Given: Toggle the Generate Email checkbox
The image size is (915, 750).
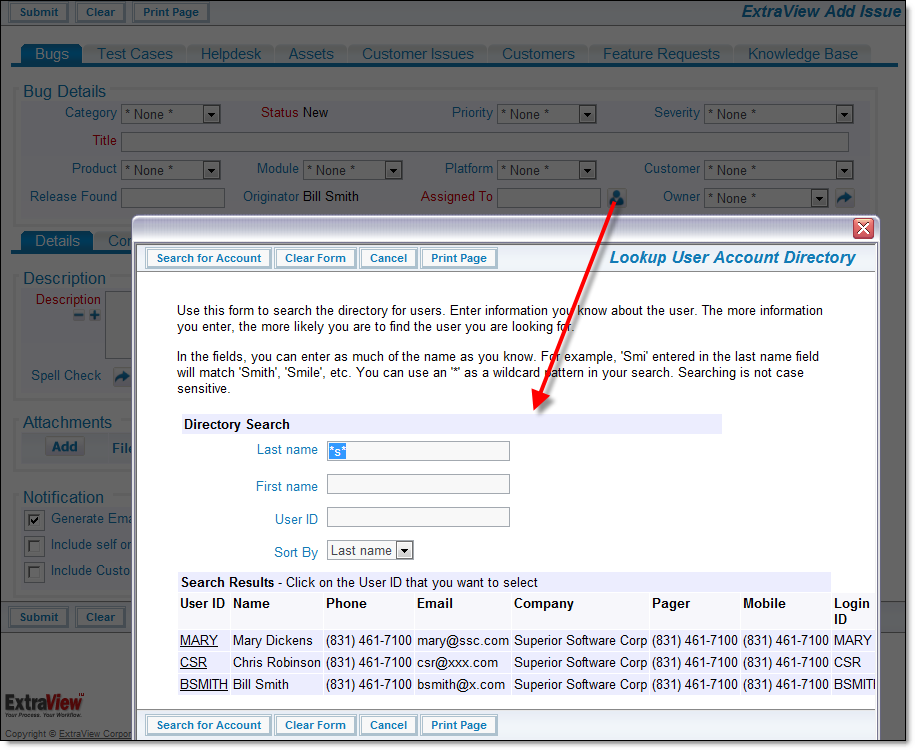Looking at the screenshot, I should [34, 519].
